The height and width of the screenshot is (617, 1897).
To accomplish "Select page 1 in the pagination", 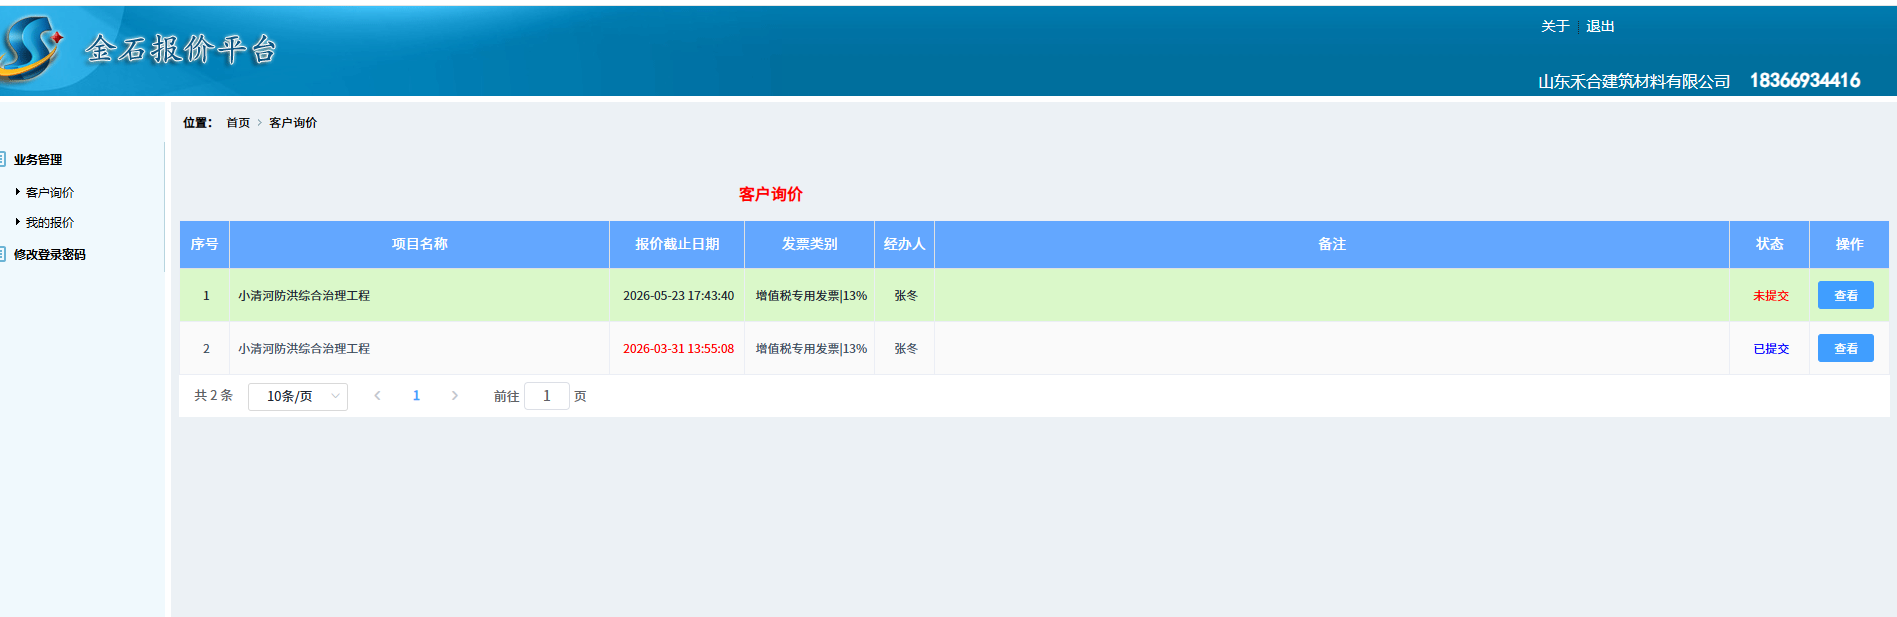I will click(x=416, y=396).
